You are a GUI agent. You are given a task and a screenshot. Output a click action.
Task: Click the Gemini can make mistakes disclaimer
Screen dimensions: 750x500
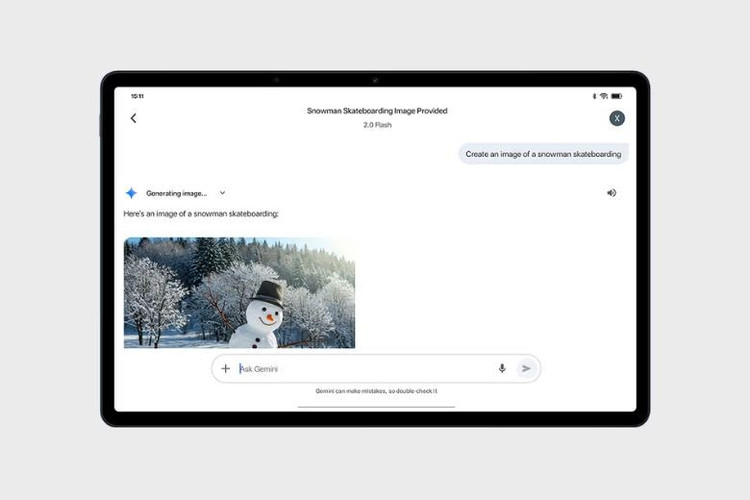click(x=376, y=391)
